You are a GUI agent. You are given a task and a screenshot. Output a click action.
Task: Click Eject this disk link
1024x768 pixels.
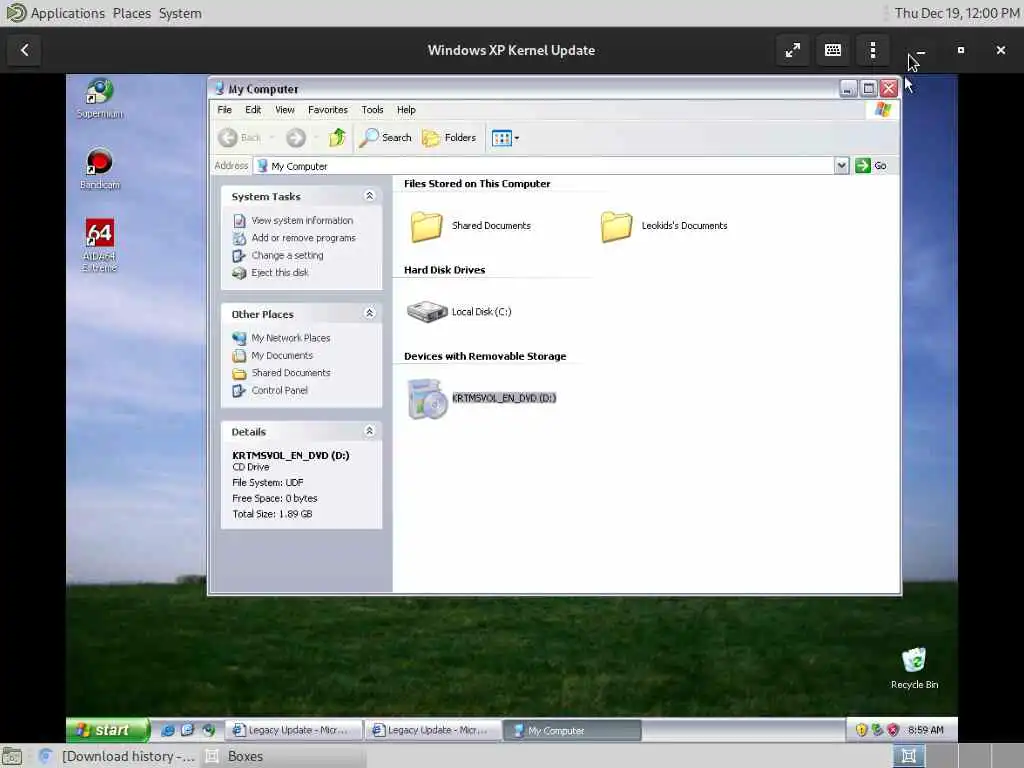280,272
